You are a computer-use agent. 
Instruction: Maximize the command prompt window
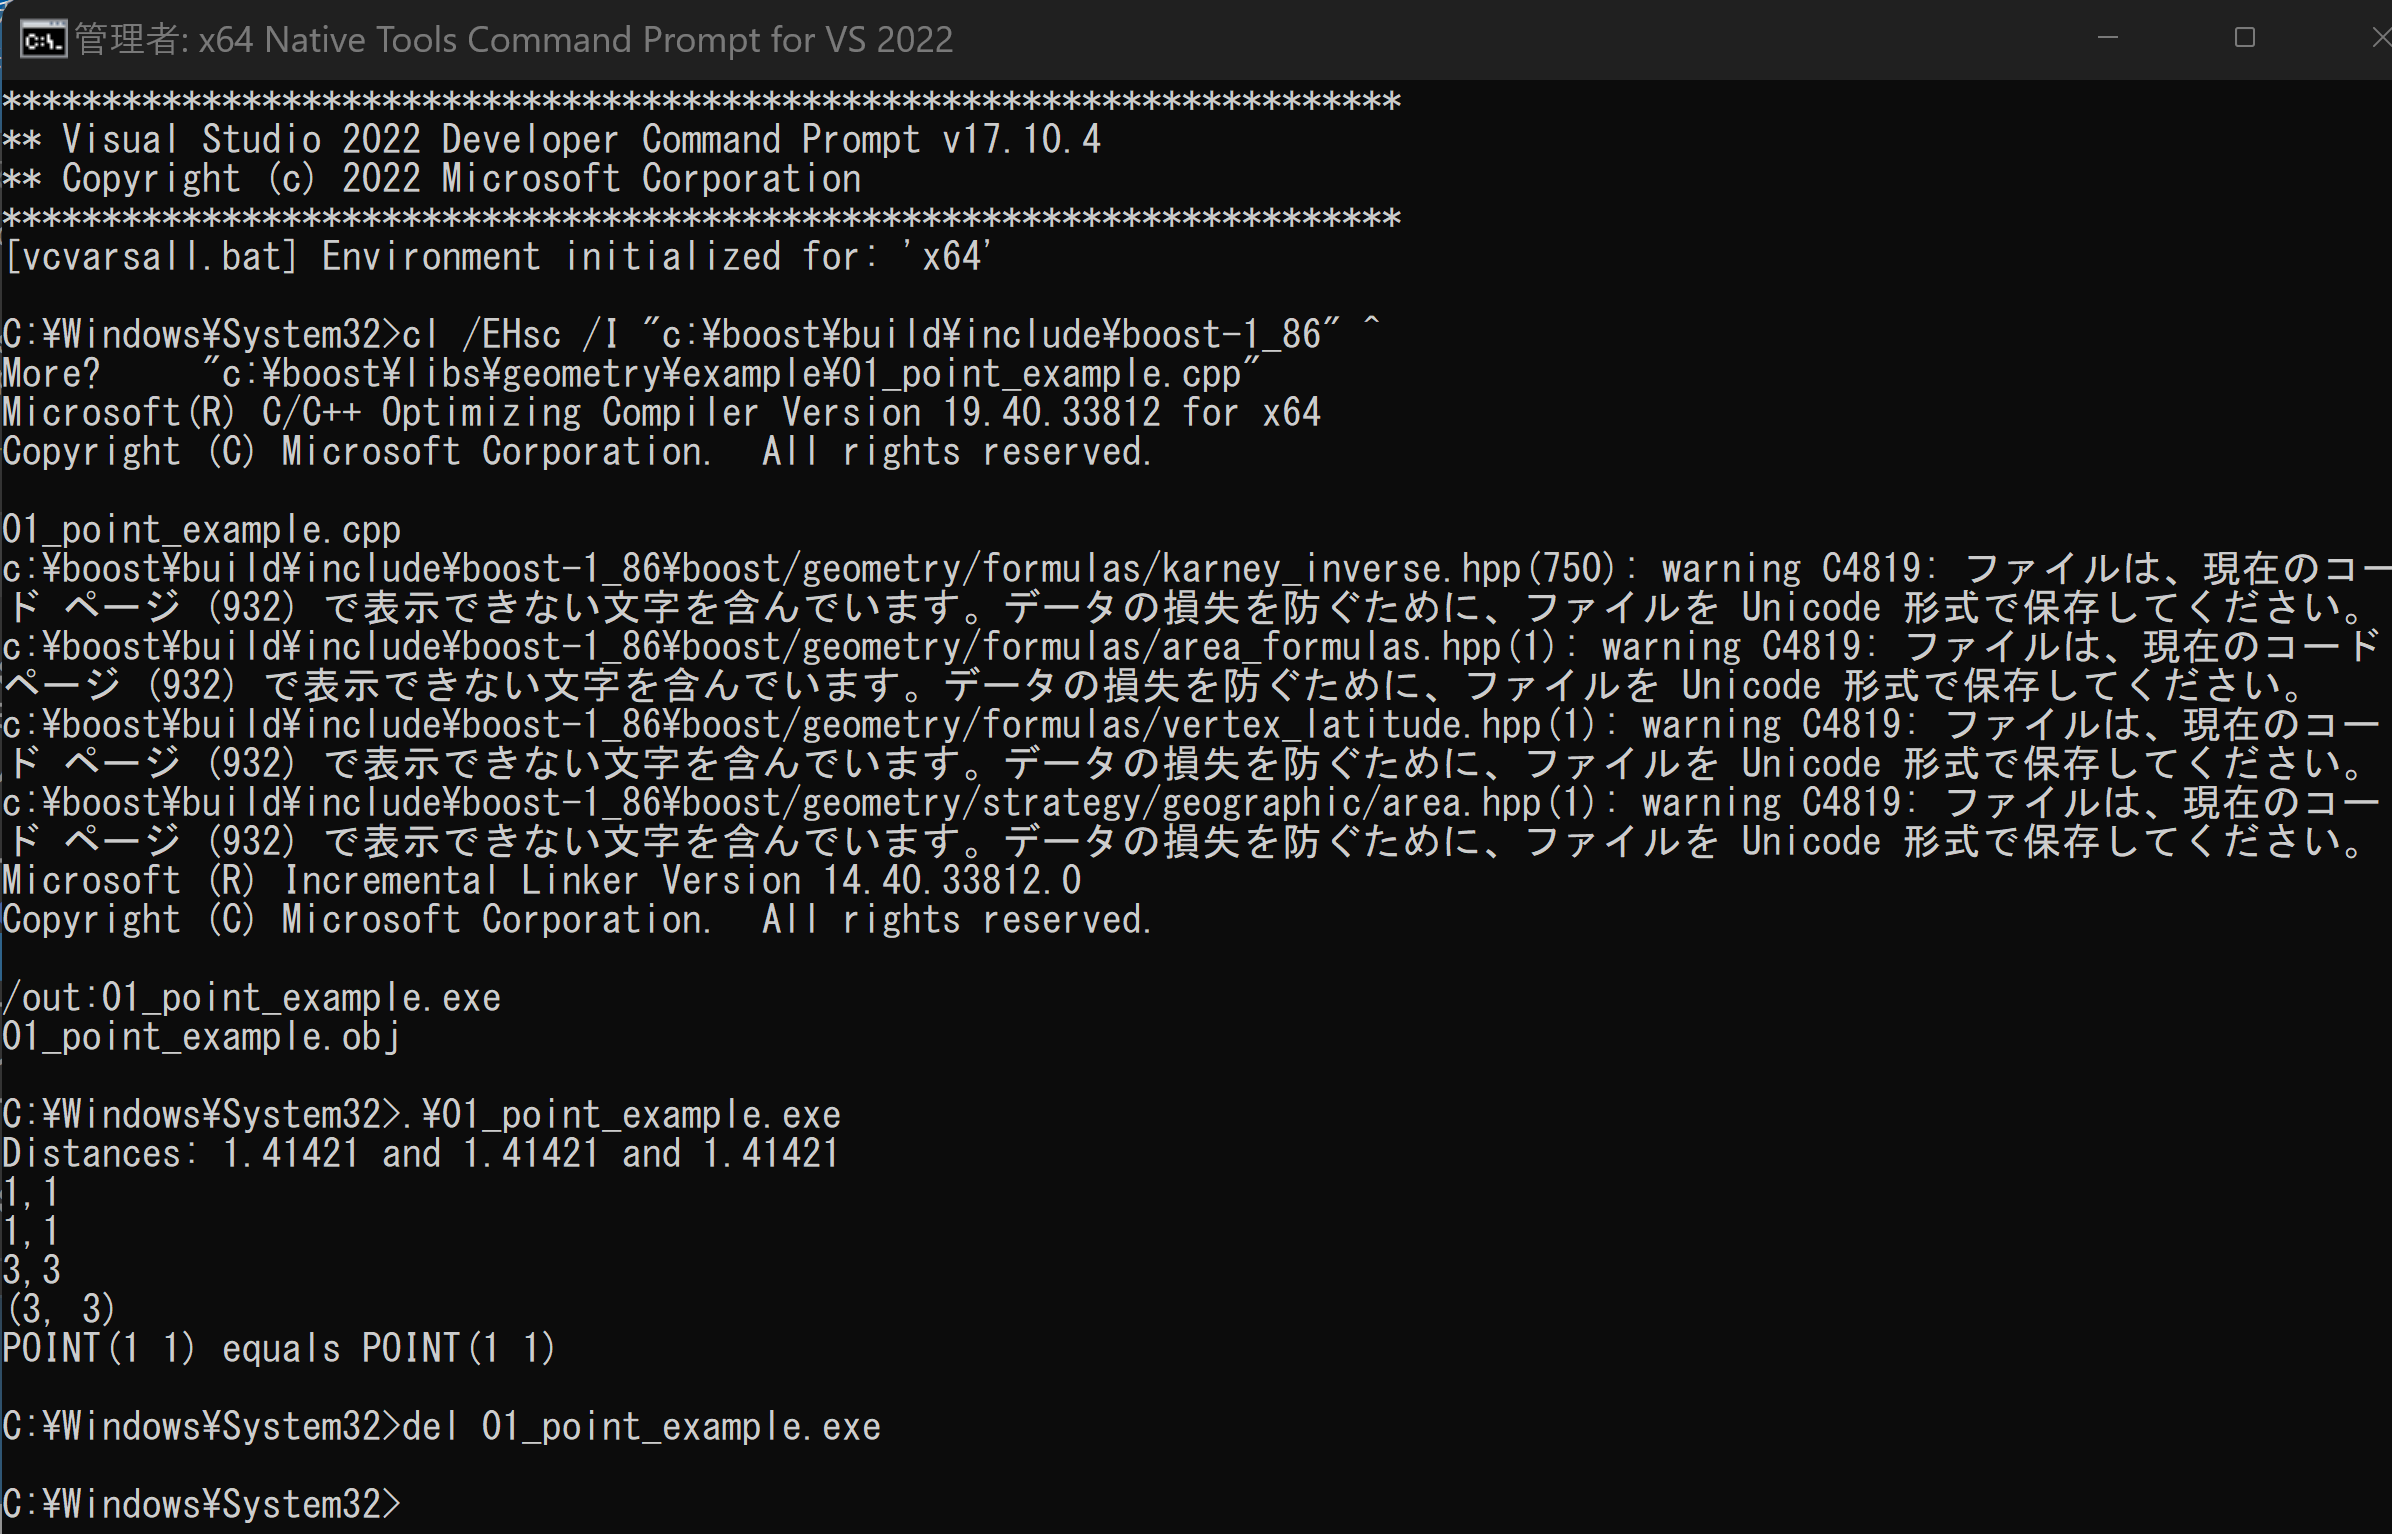coord(2244,38)
